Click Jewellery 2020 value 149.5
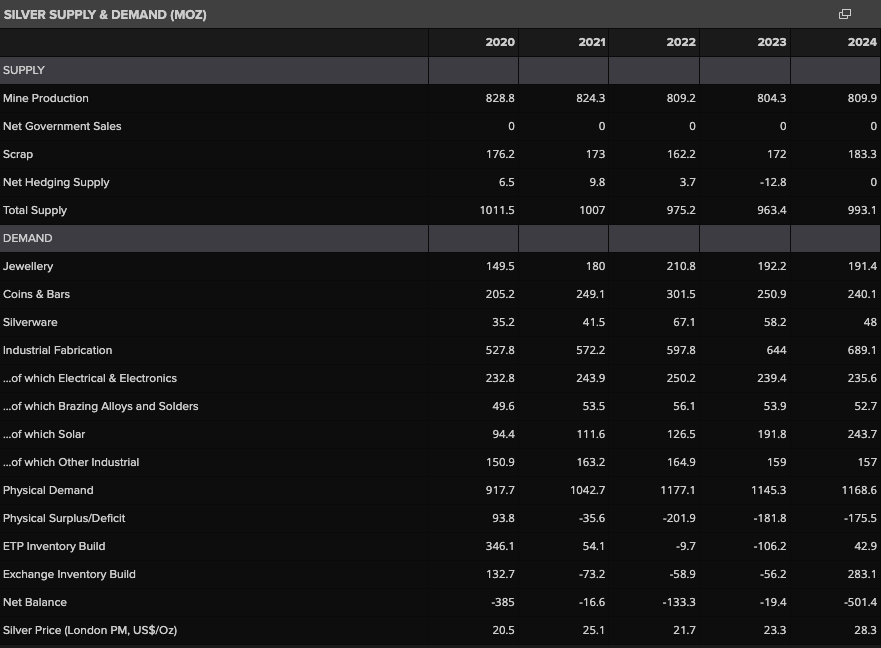This screenshot has width=881, height=648. point(500,266)
